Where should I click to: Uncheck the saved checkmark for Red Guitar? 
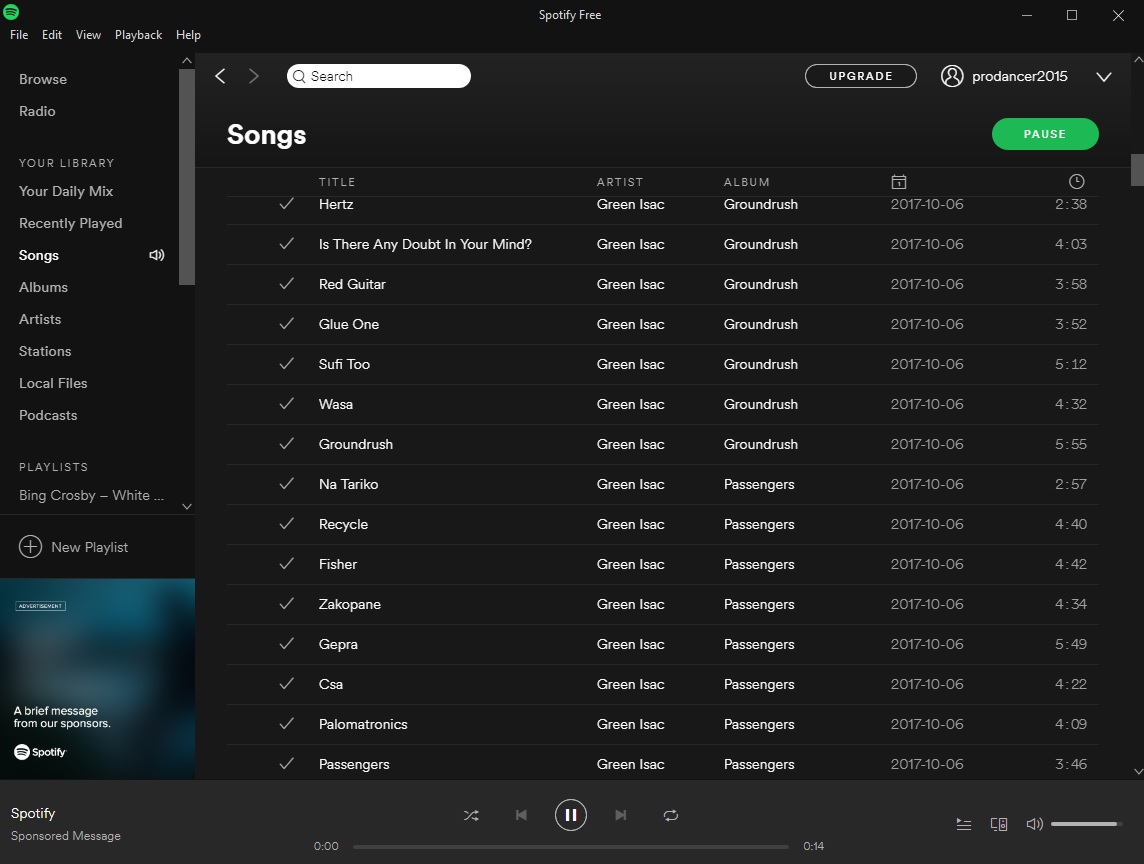pos(287,284)
